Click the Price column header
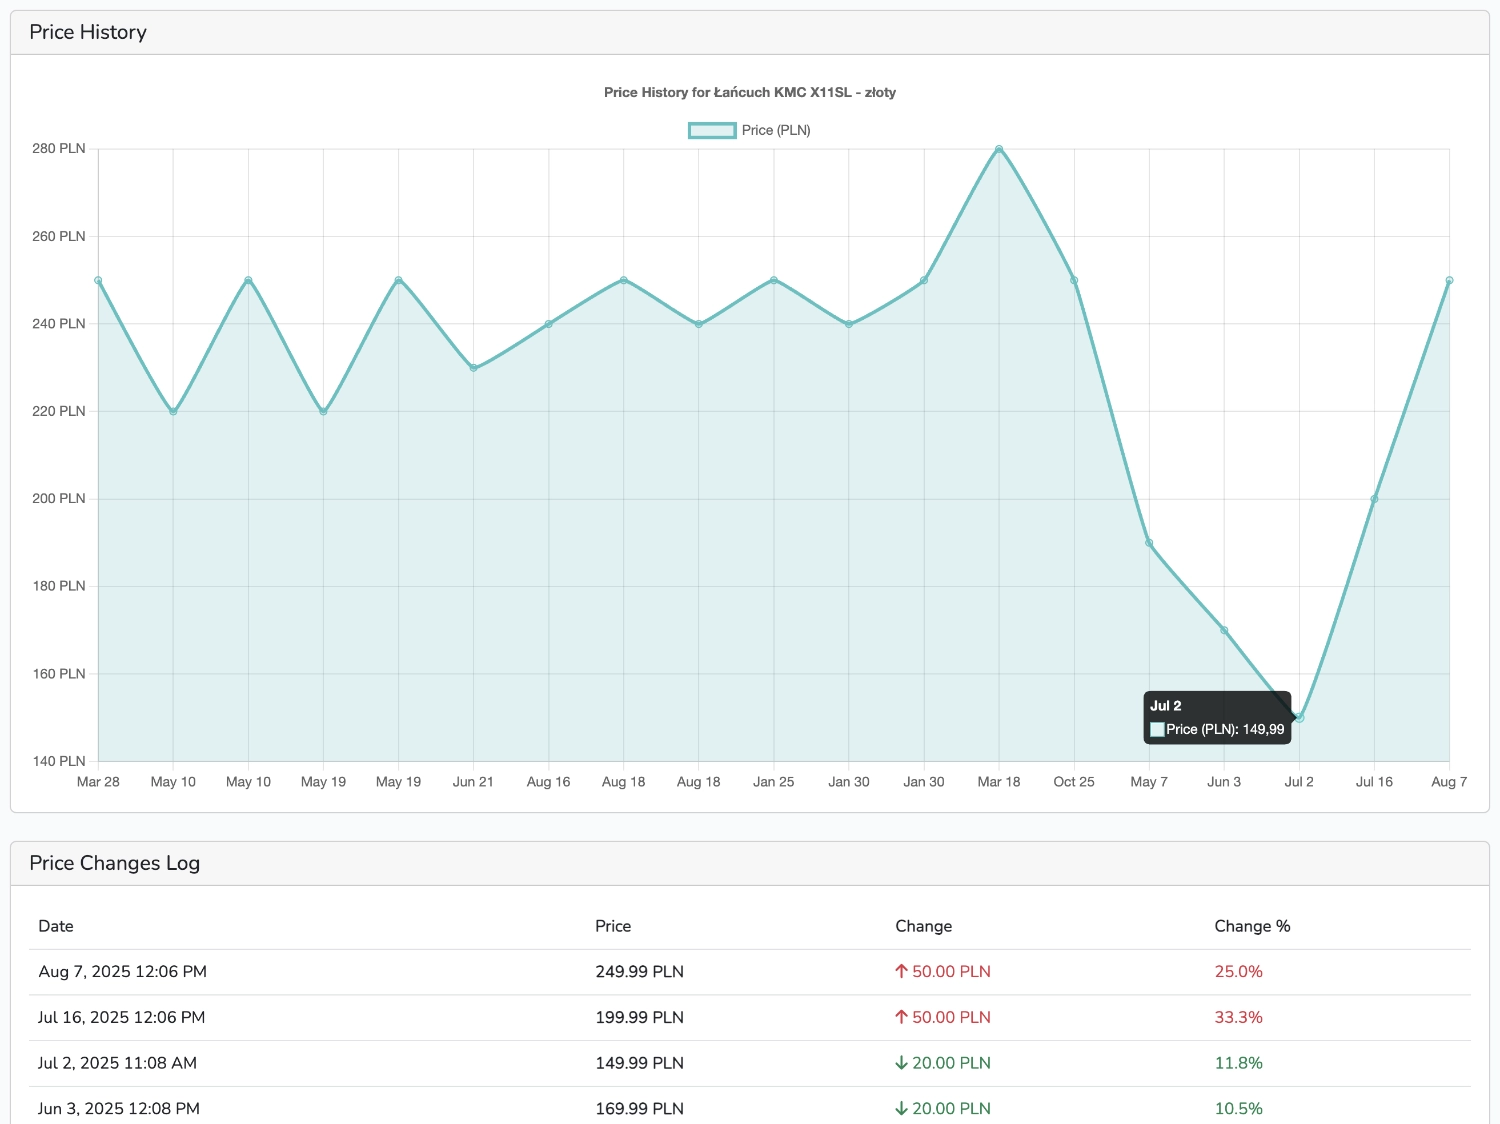Screen dimensions: 1500x1124 (613, 926)
